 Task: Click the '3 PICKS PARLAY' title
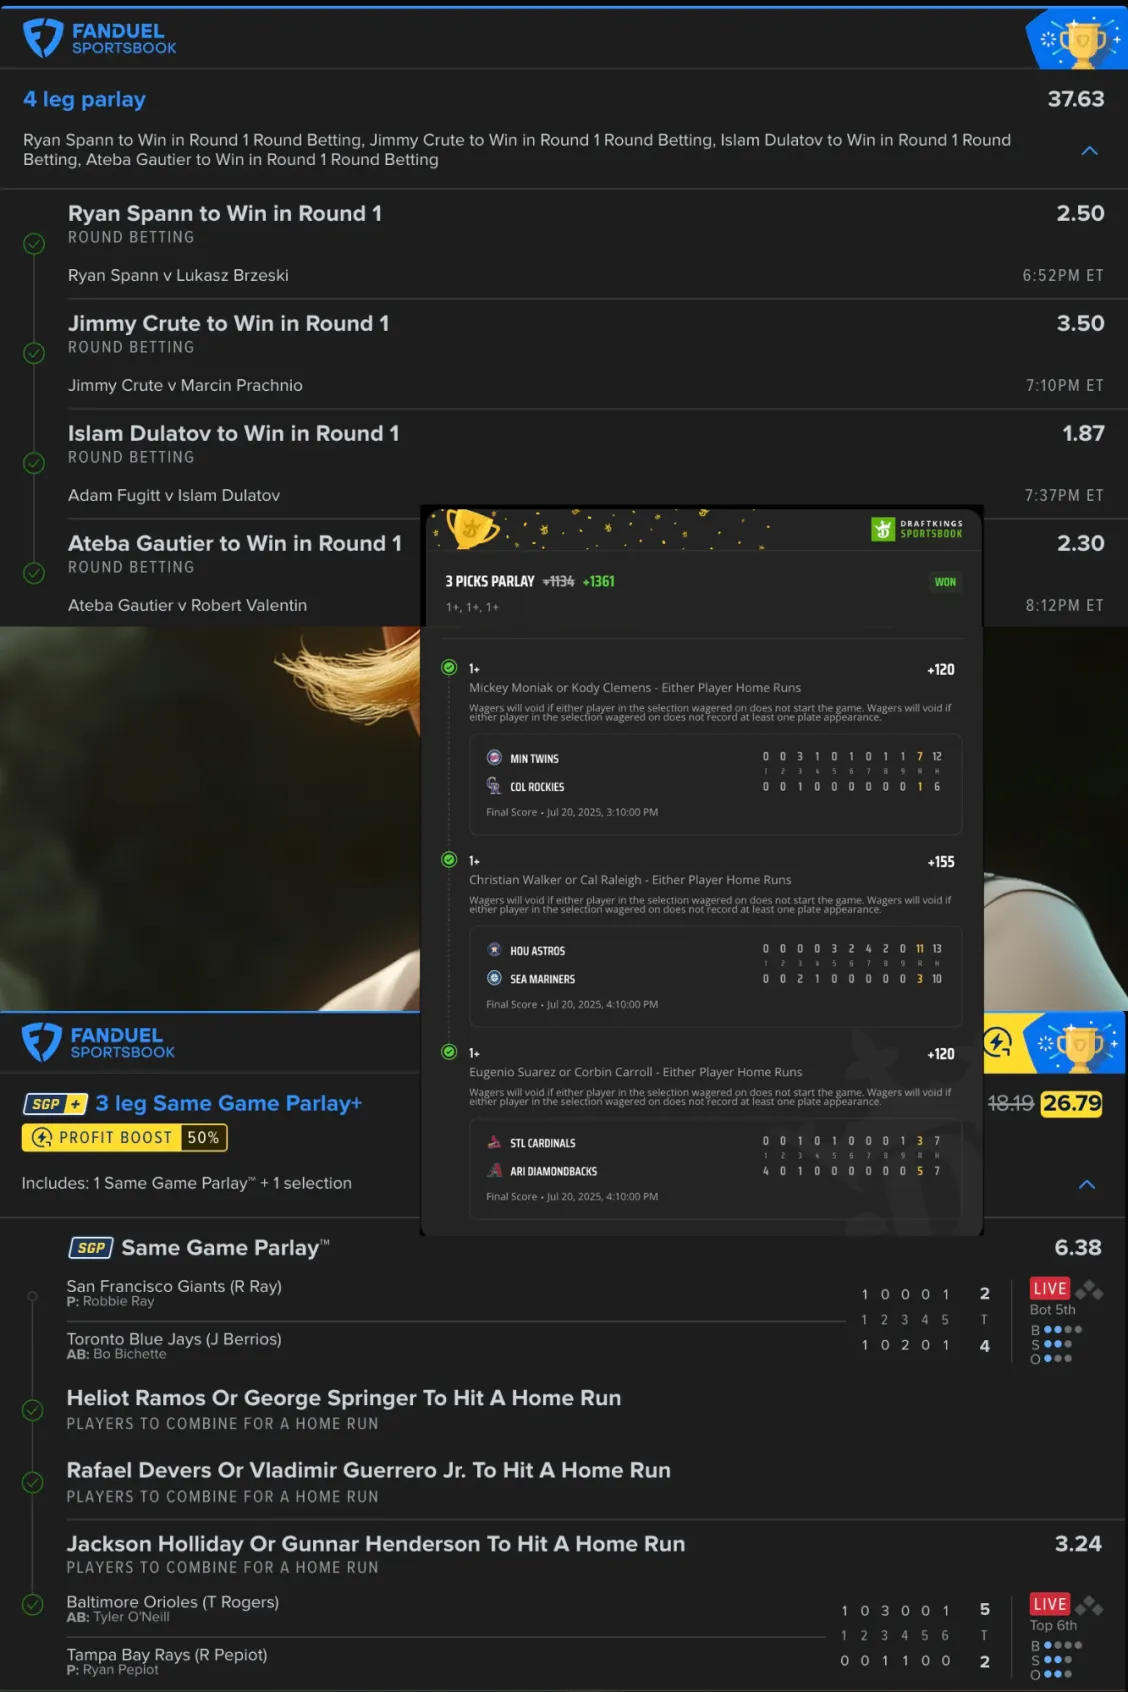coord(490,581)
